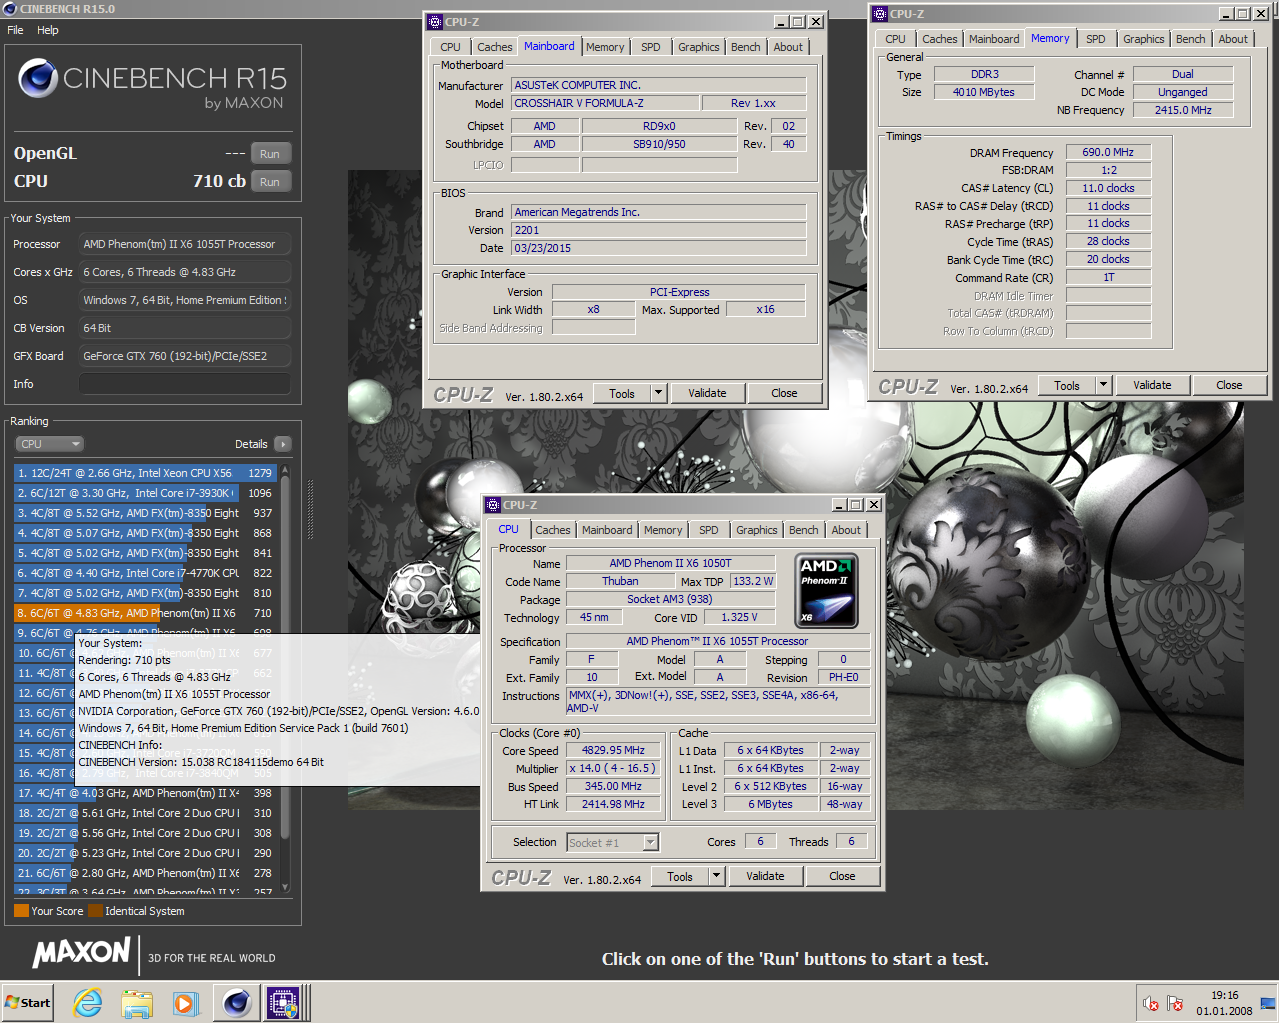The height and width of the screenshot is (1023, 1279).
Task: Click the Your Score orange legend swatch
Action: pos(21,911)
